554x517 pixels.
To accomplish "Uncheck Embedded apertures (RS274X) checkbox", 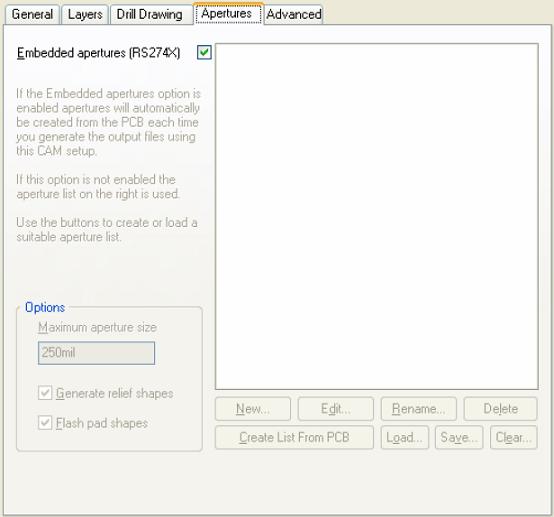I will pos(204,52).
